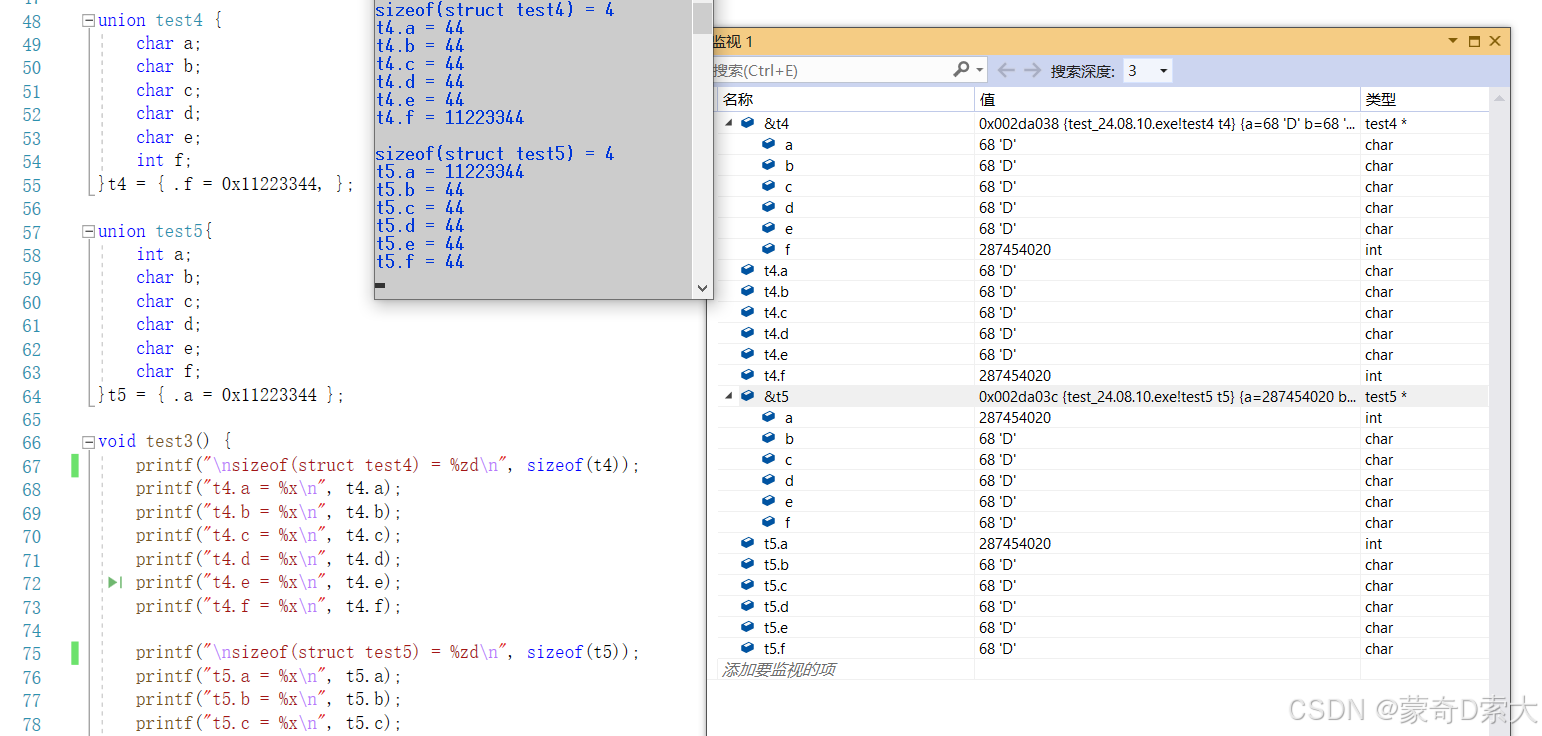The width and height of the screenshot is (1542, 736).
Task: Click the variable icon next to t4.e
Action: click(747, 354)
